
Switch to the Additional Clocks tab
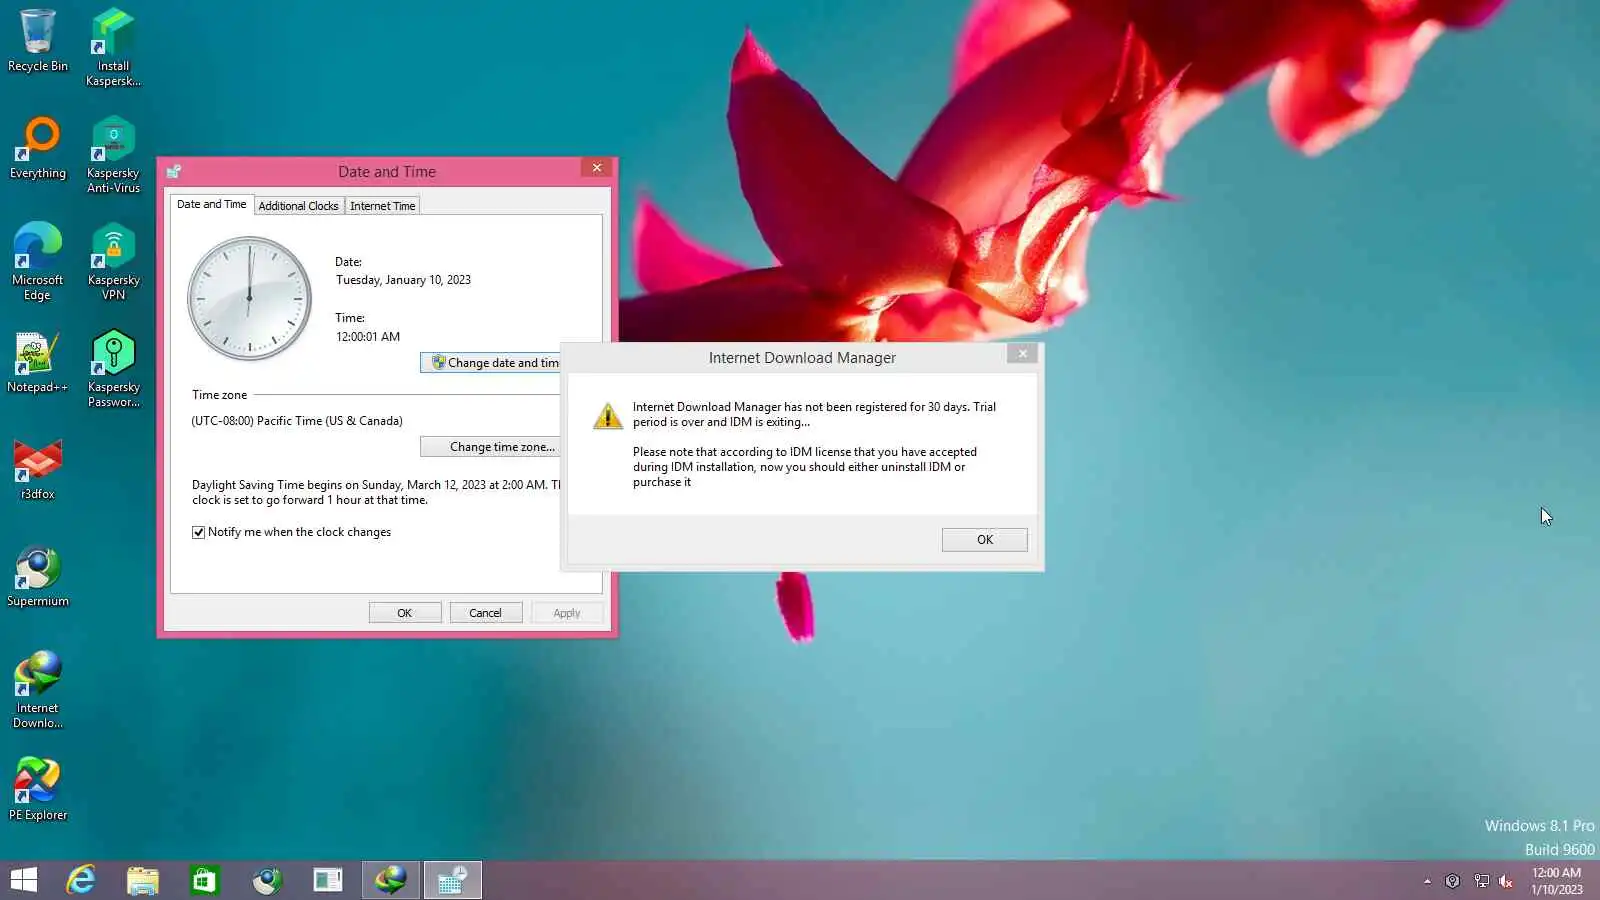click(x=298, y=206)
